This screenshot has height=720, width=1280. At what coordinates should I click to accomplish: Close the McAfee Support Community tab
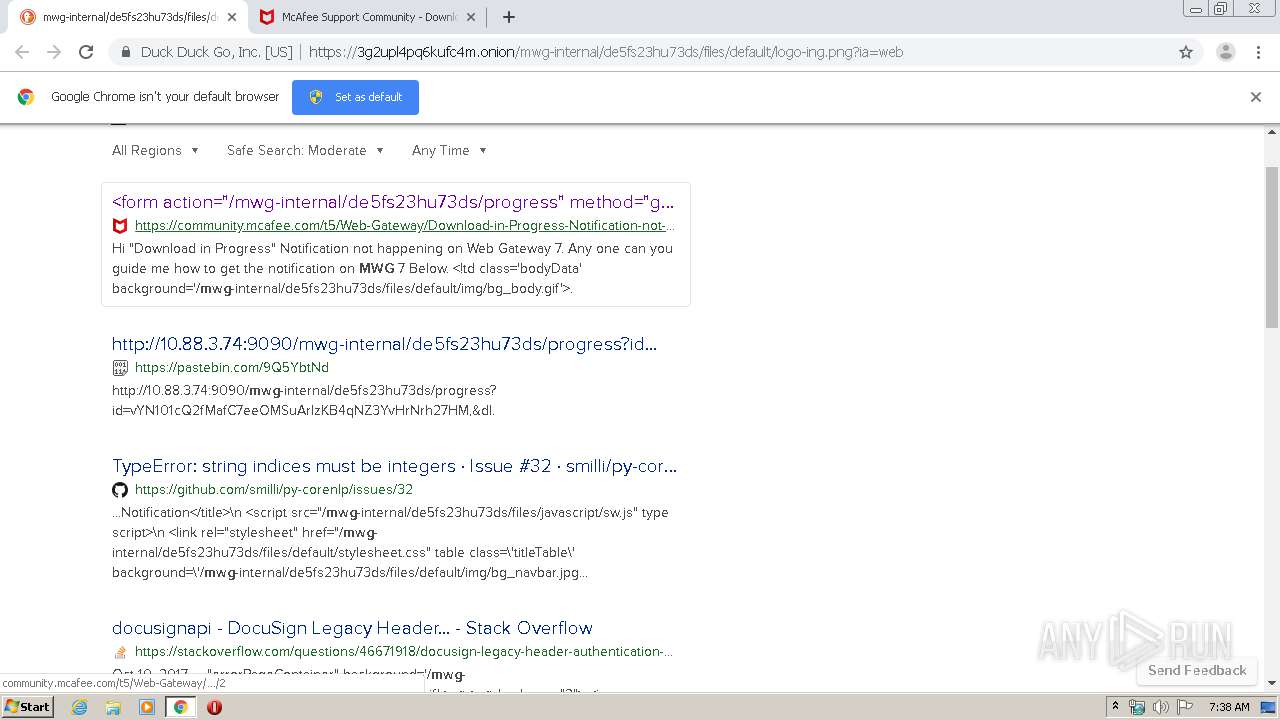coord(471,17)
